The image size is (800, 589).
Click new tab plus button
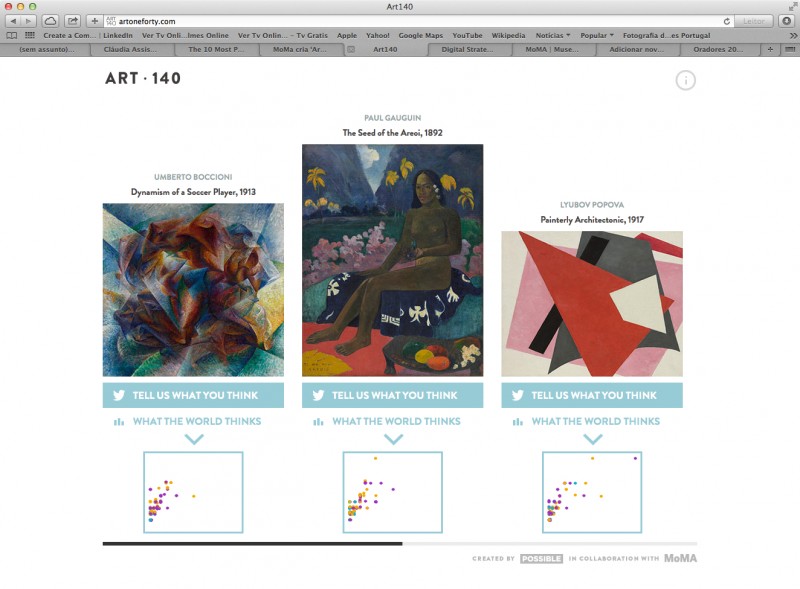click(770, 49)
